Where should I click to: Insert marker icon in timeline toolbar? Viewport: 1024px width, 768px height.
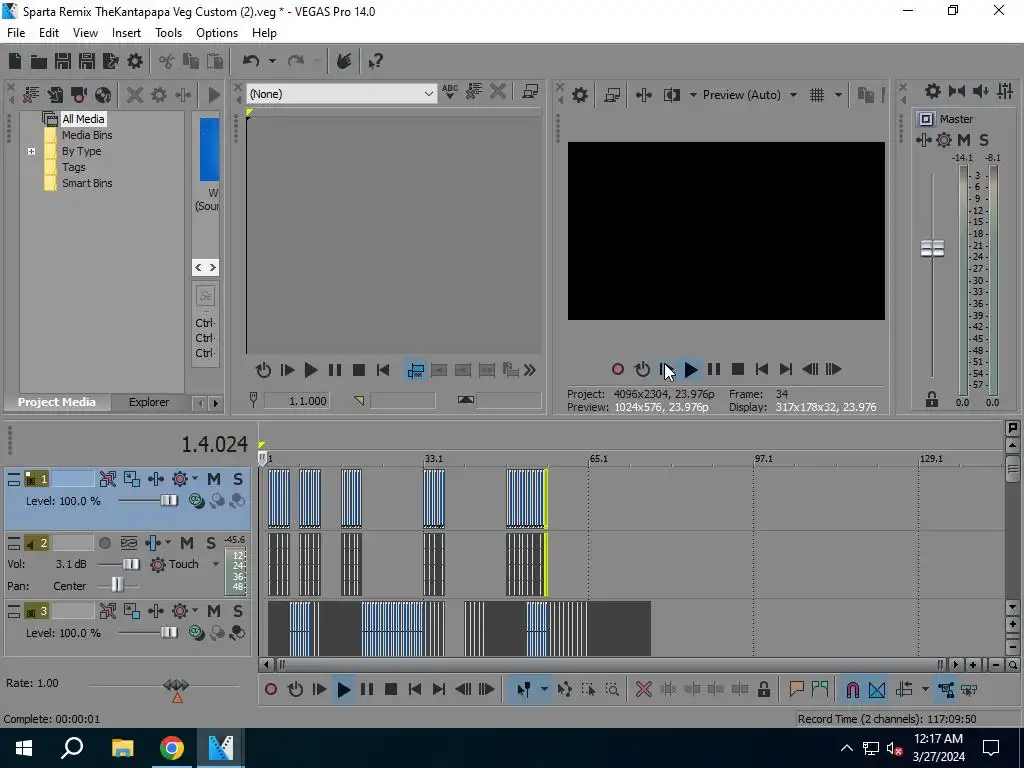[796, 690]
